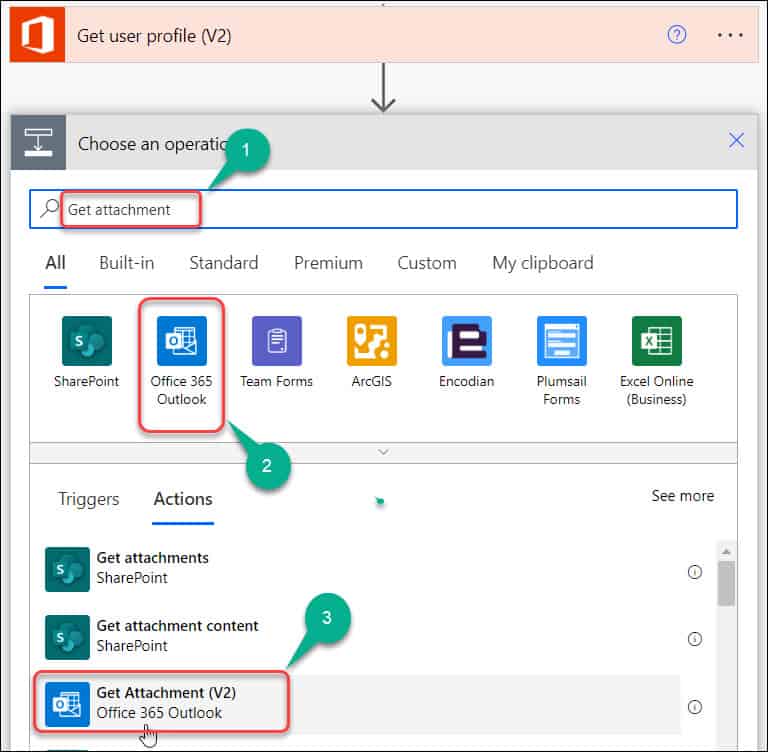
Task: Click the scrollbar up arrow in actions list
Action: 726,552
